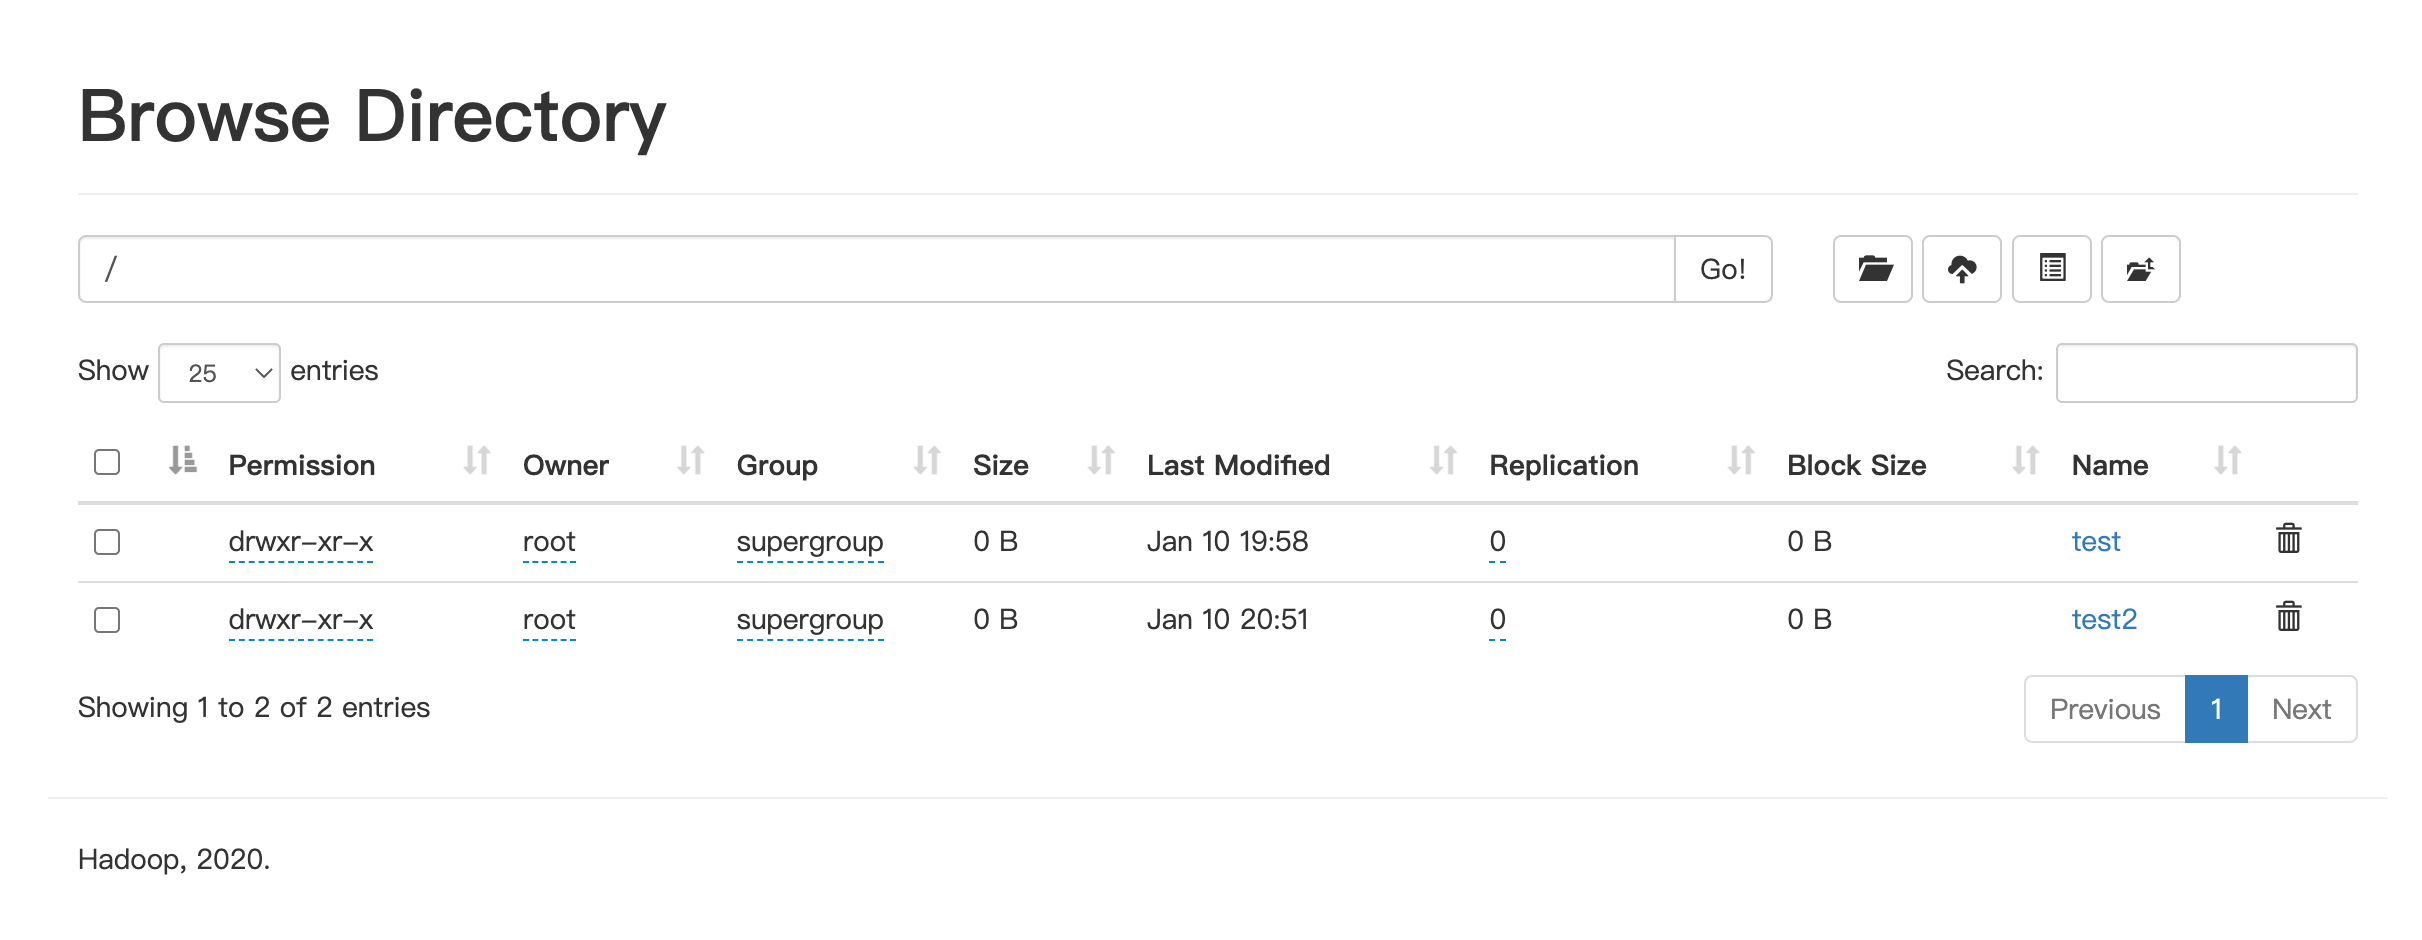
Task: Click the Name column header text
Action: (x=2110, y=465)
